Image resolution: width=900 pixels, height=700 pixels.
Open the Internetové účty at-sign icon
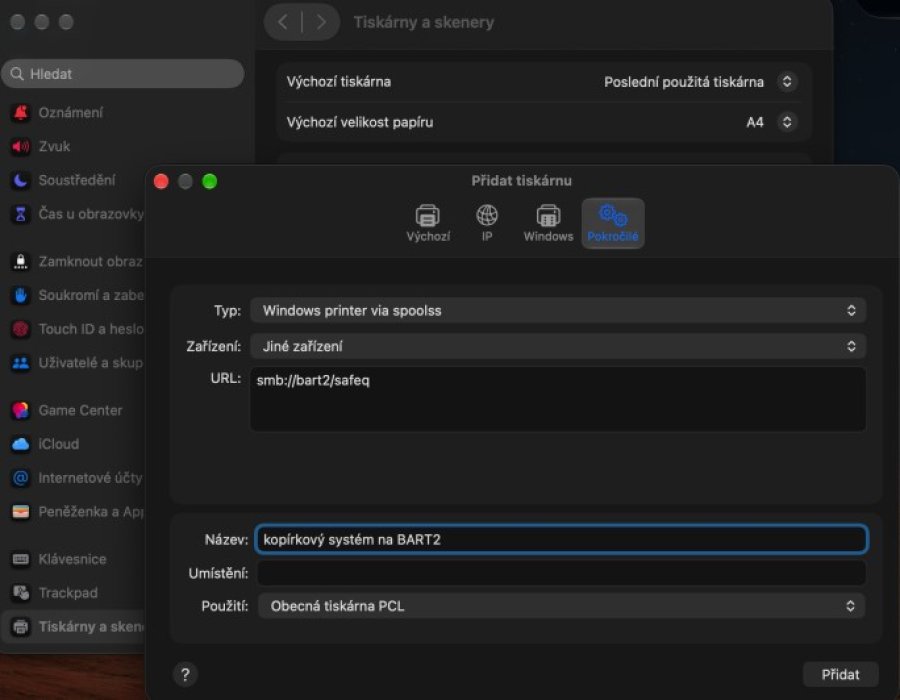(x=21, y=477)
